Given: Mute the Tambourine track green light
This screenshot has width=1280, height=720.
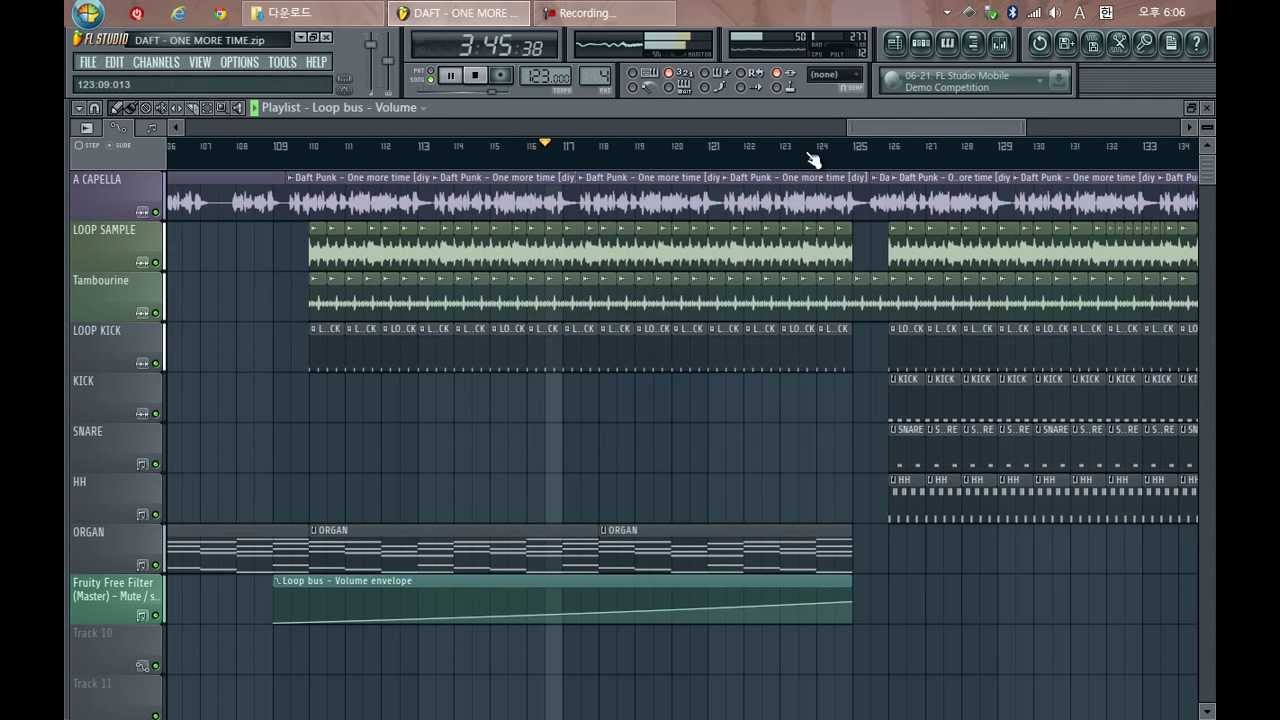Looking at the screenshot, I should [x=156, y=313].
